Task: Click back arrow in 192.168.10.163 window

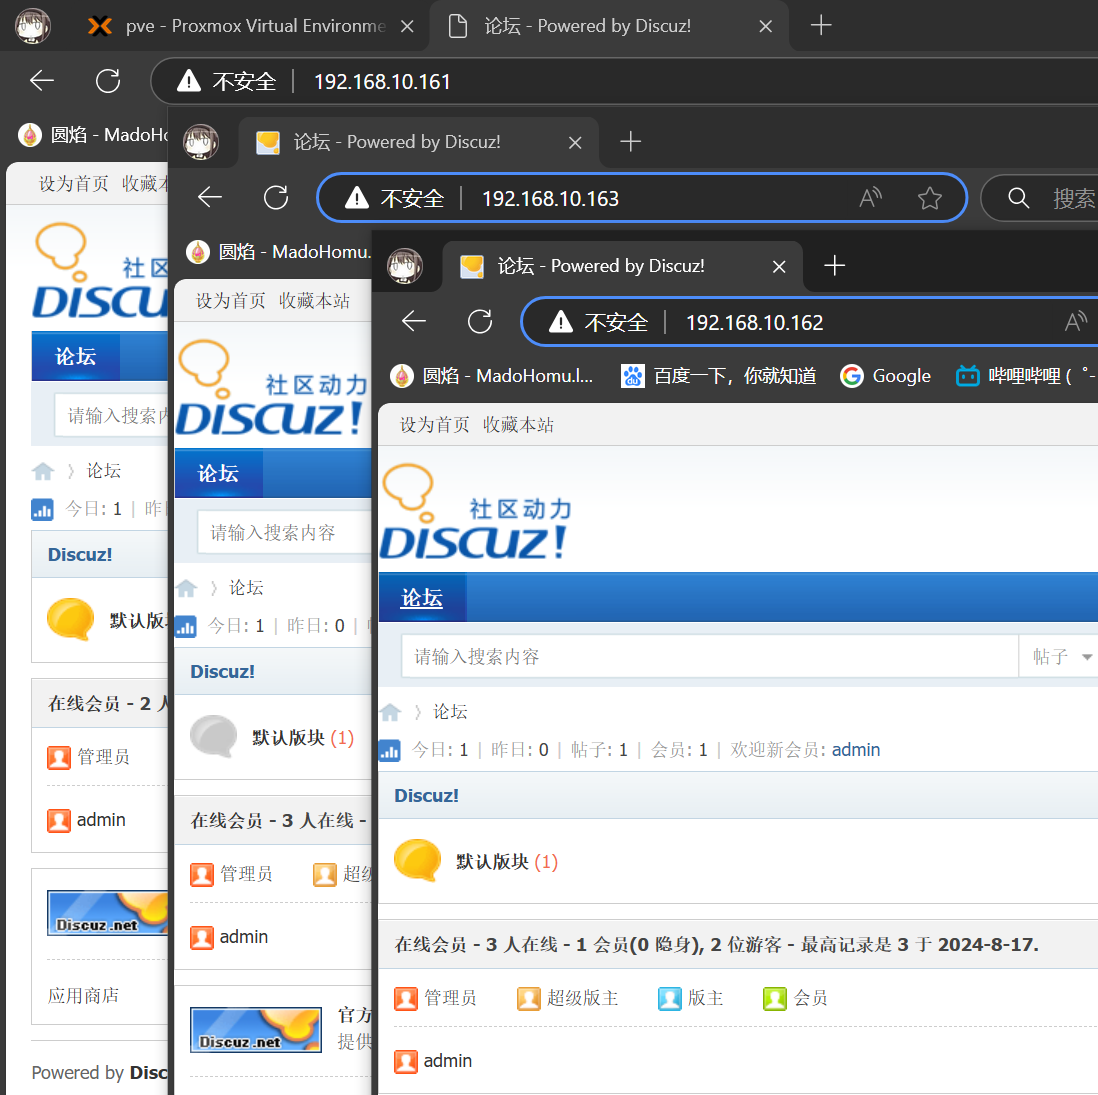Action: coord(209,197)
